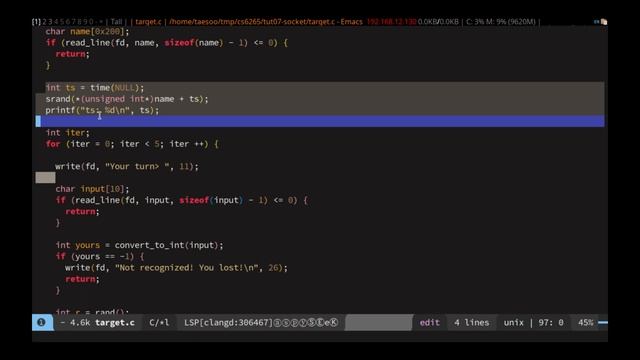Click the char input[10]; declaration

(92, 189)
